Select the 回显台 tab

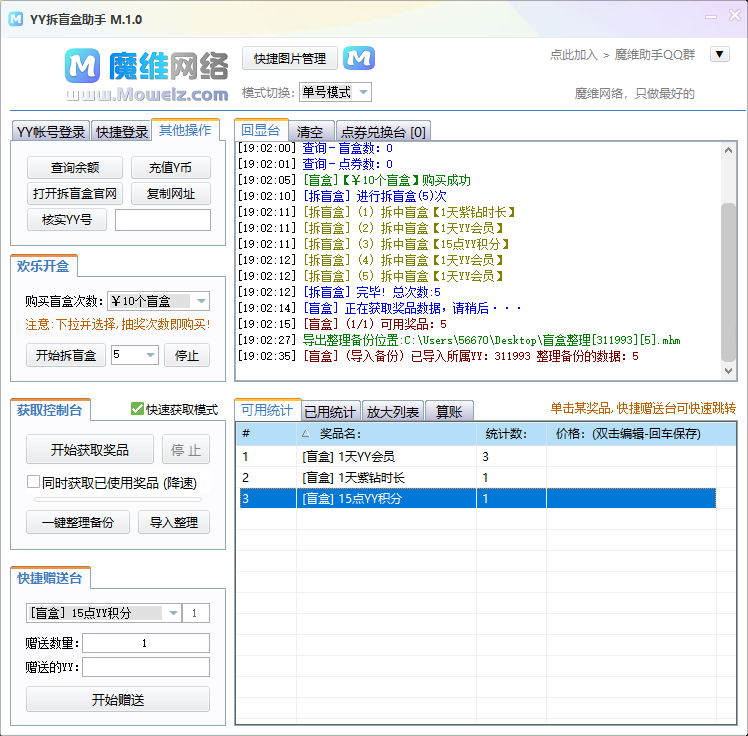pos(260,130)
